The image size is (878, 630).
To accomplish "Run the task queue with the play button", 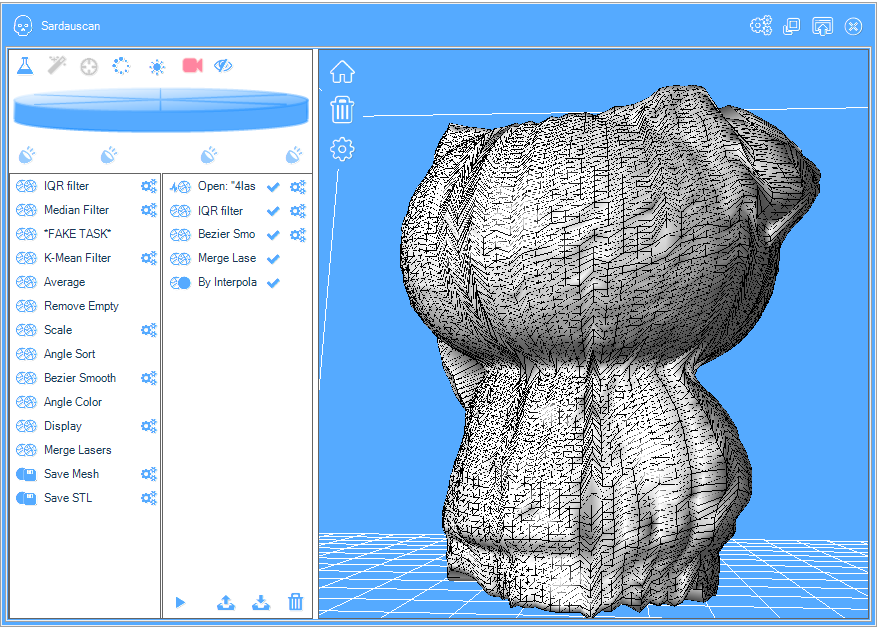I will point(180,602).
